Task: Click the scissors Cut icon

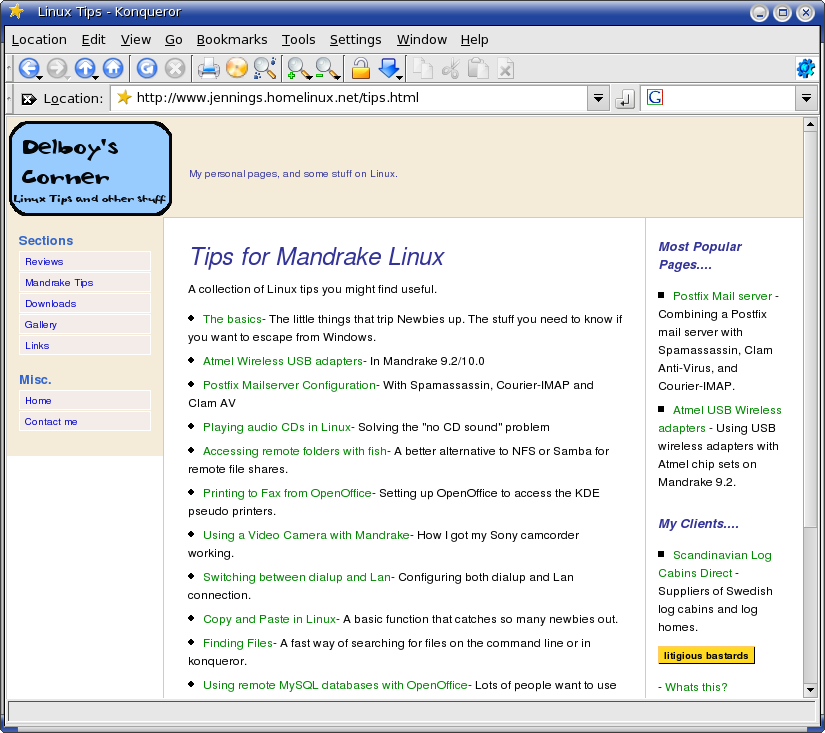Action: point(450,68)
